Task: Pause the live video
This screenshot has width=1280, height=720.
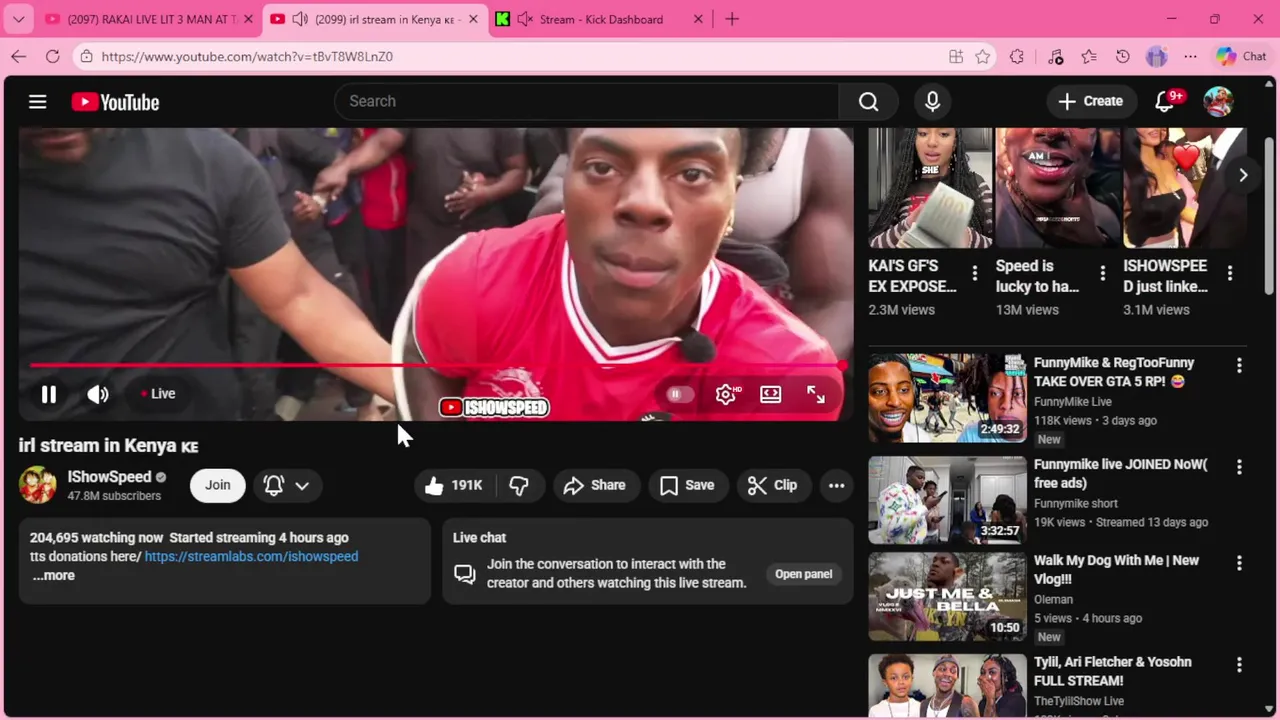Action: tap(48, 394)
